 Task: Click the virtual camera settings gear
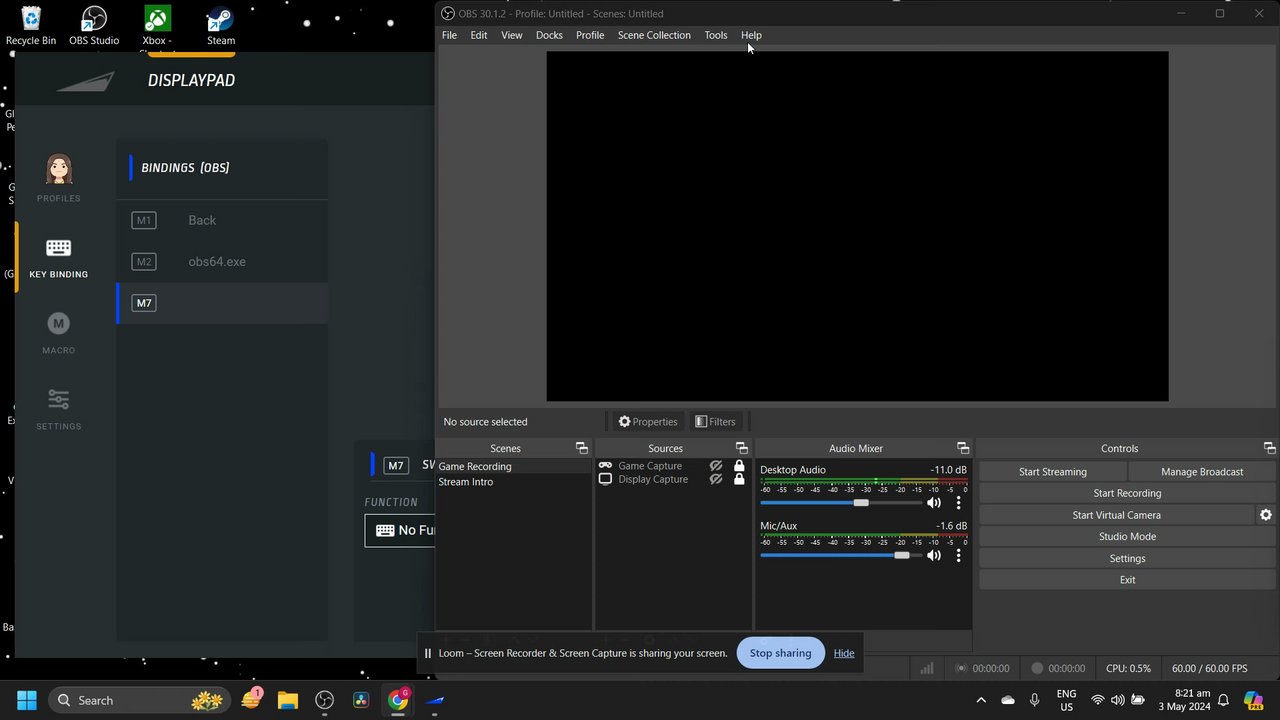click(1266, 515)
